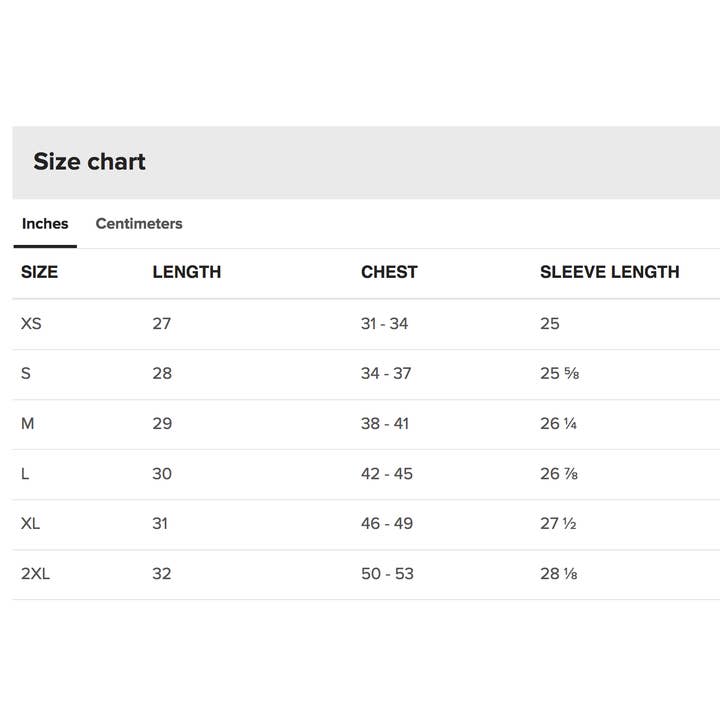Select the S size row label
720x720 pixels.
(x=26, y=374)
